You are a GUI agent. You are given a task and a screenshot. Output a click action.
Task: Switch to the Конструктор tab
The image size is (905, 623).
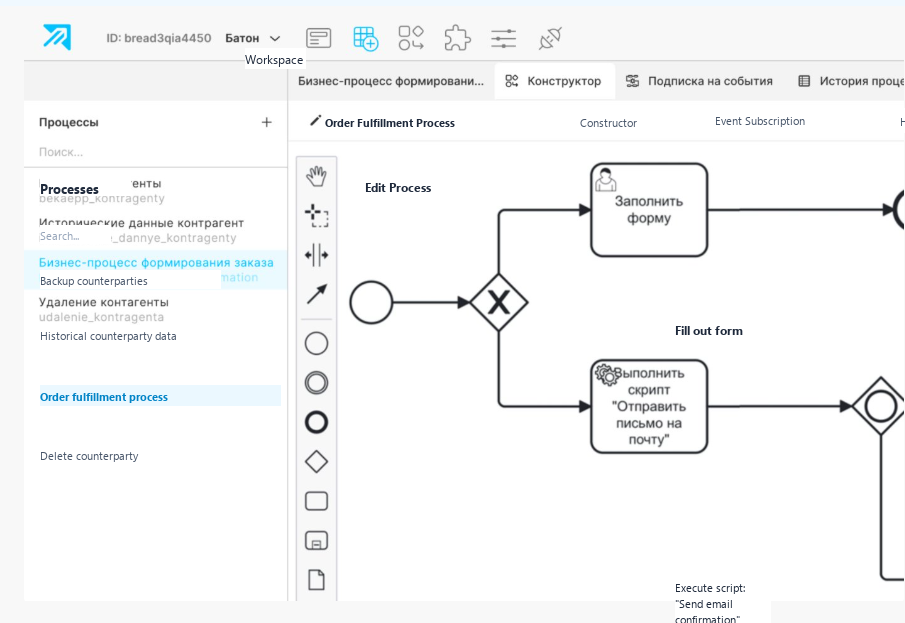(554, 81)
